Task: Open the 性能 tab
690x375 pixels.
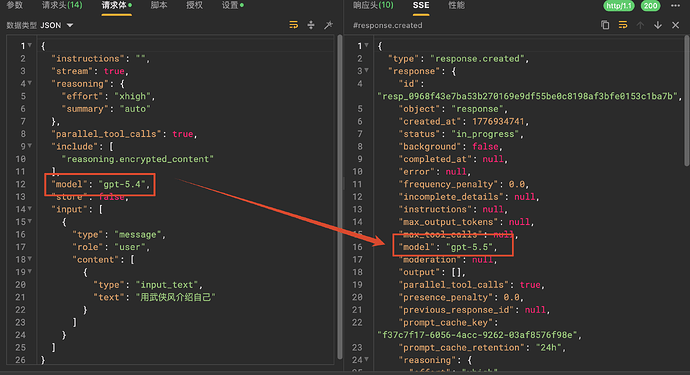Action: pos(456,5)
